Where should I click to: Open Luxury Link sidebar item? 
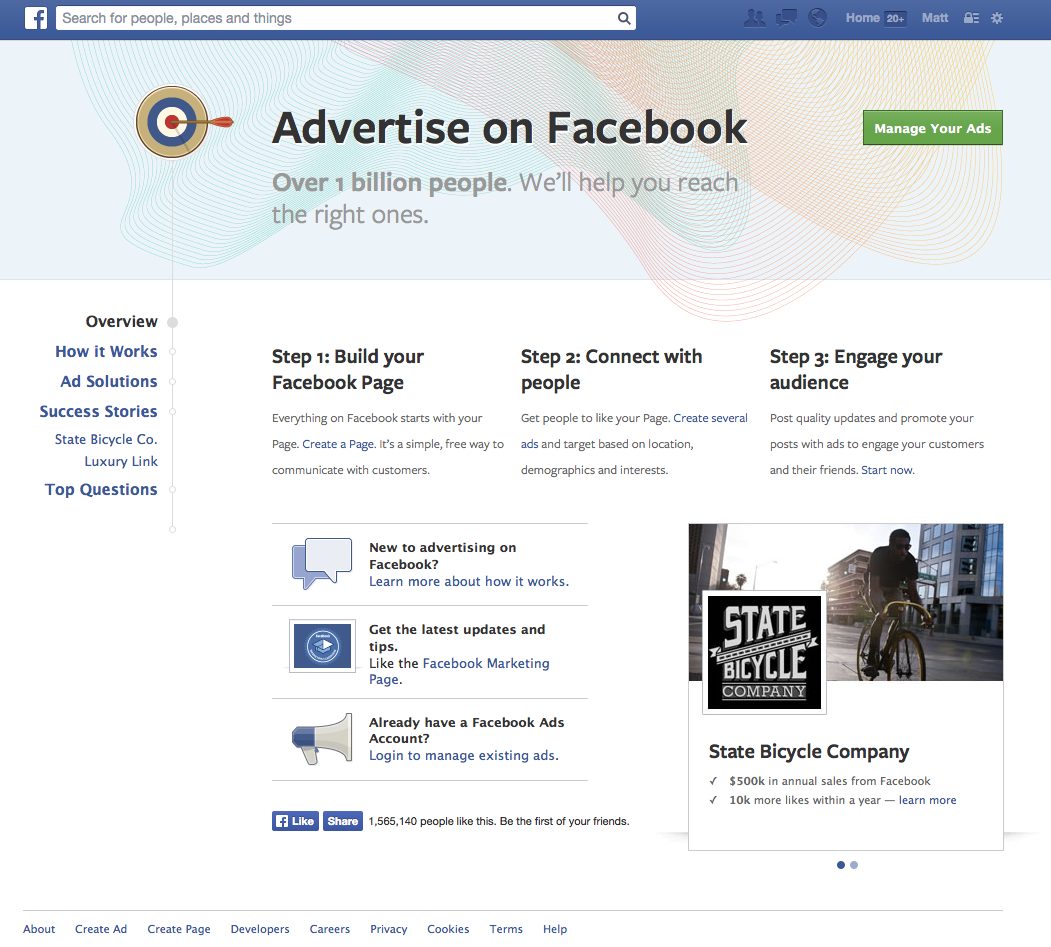point(121,462)
